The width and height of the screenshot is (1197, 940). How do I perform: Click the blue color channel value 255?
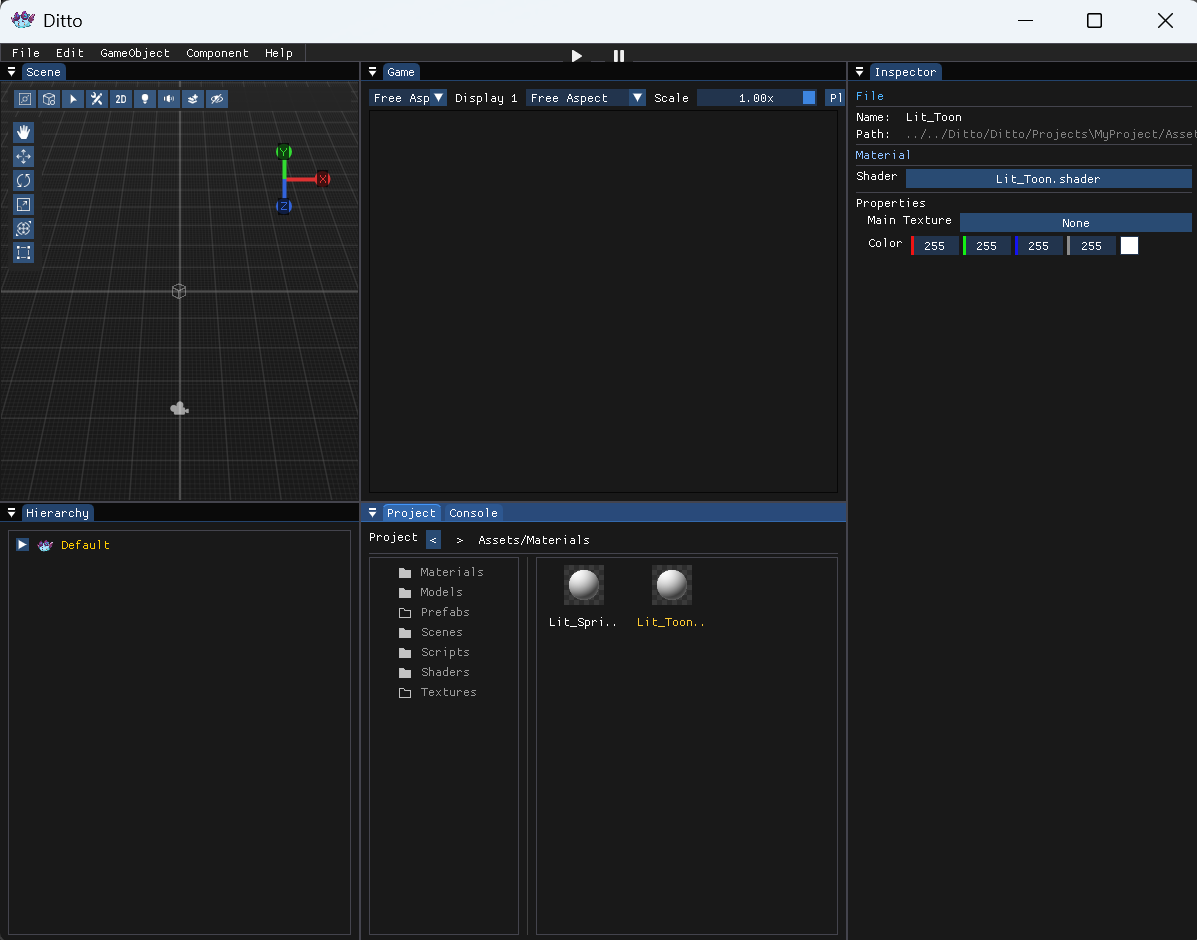(1038, 246)
